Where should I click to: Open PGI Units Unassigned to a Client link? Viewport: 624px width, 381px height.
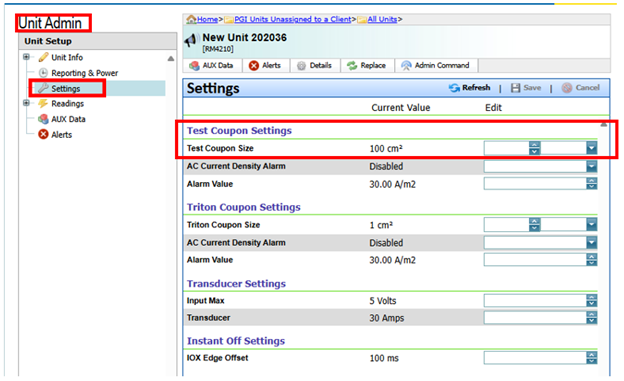click(293, 19)
